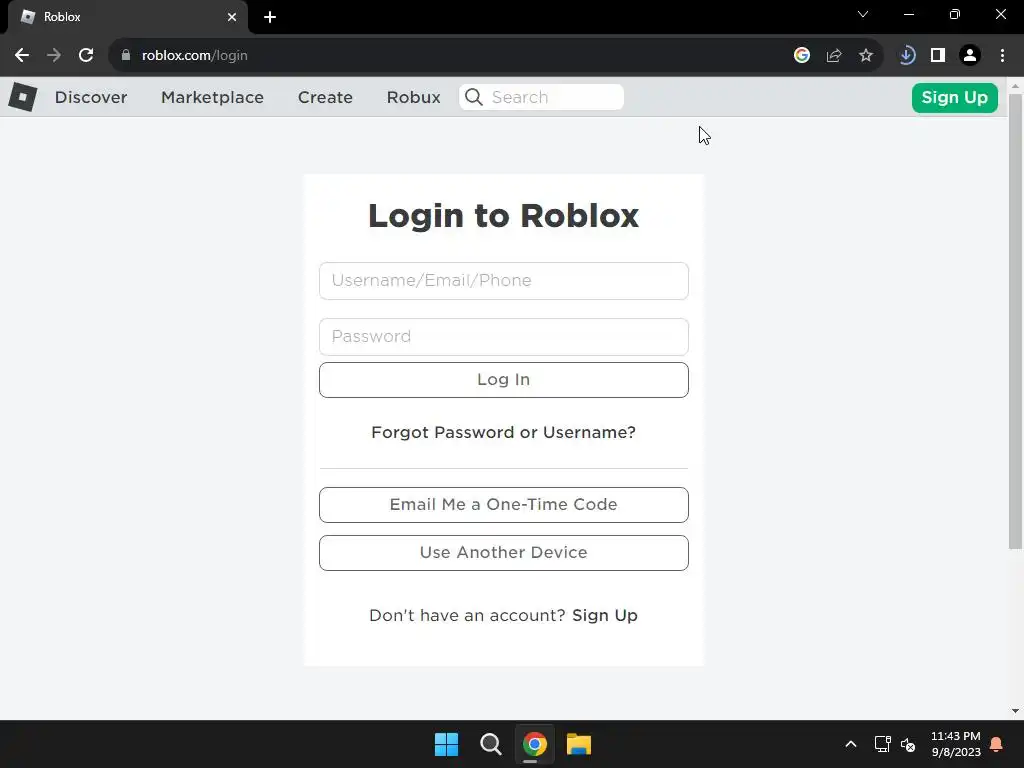The width and height of the screenshot is (1024, 768).
Task: Click the search magnifier icon in Roblox navbar
Action: point(474,97)
